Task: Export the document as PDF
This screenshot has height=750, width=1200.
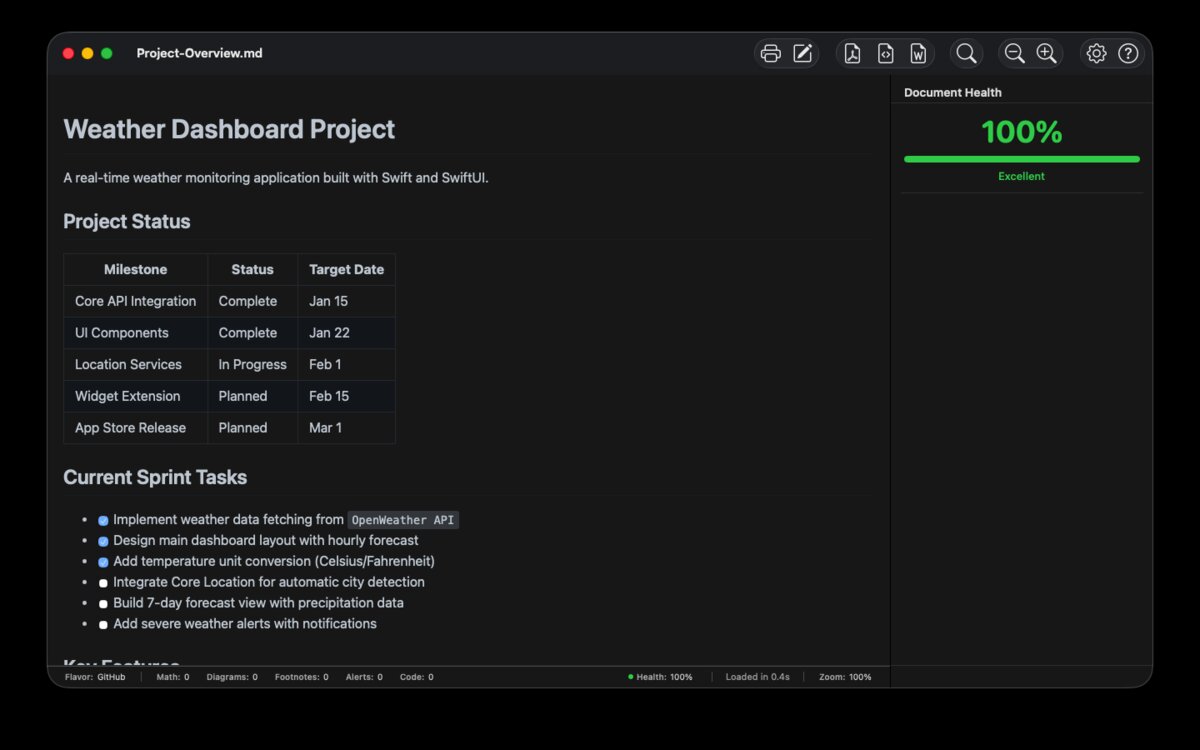Action: [852, 53]
